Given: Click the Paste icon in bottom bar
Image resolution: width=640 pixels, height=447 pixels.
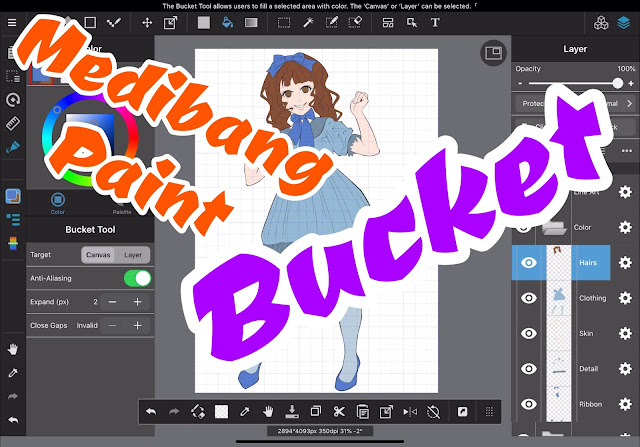Looking at the screenshot, I should pyautogui.click(x=362, y=412).
